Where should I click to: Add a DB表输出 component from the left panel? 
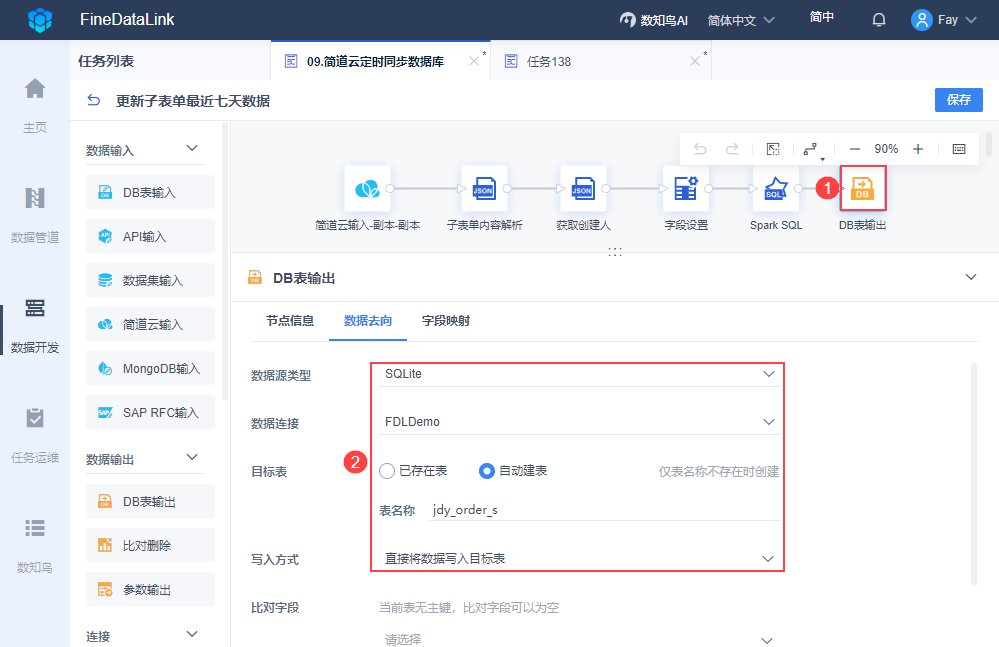coord(150,501)
